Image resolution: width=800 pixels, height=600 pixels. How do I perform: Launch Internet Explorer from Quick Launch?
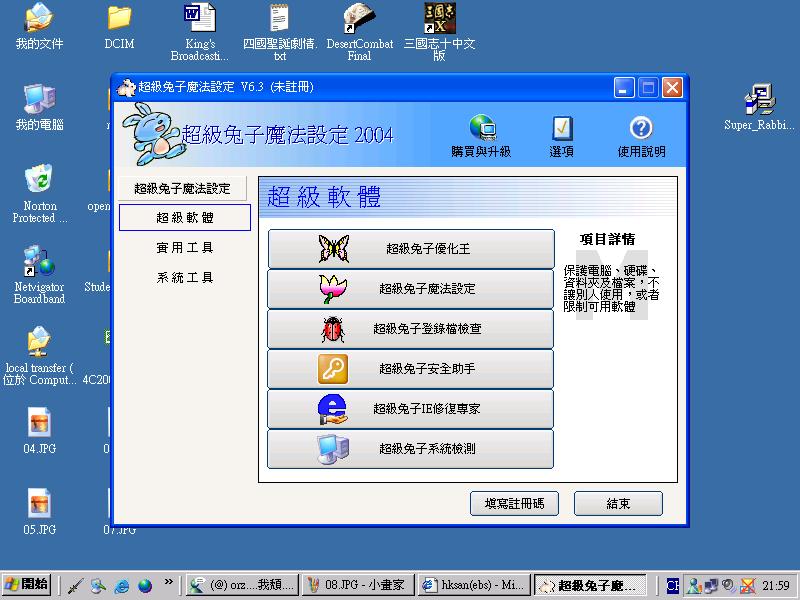point(122,585)
